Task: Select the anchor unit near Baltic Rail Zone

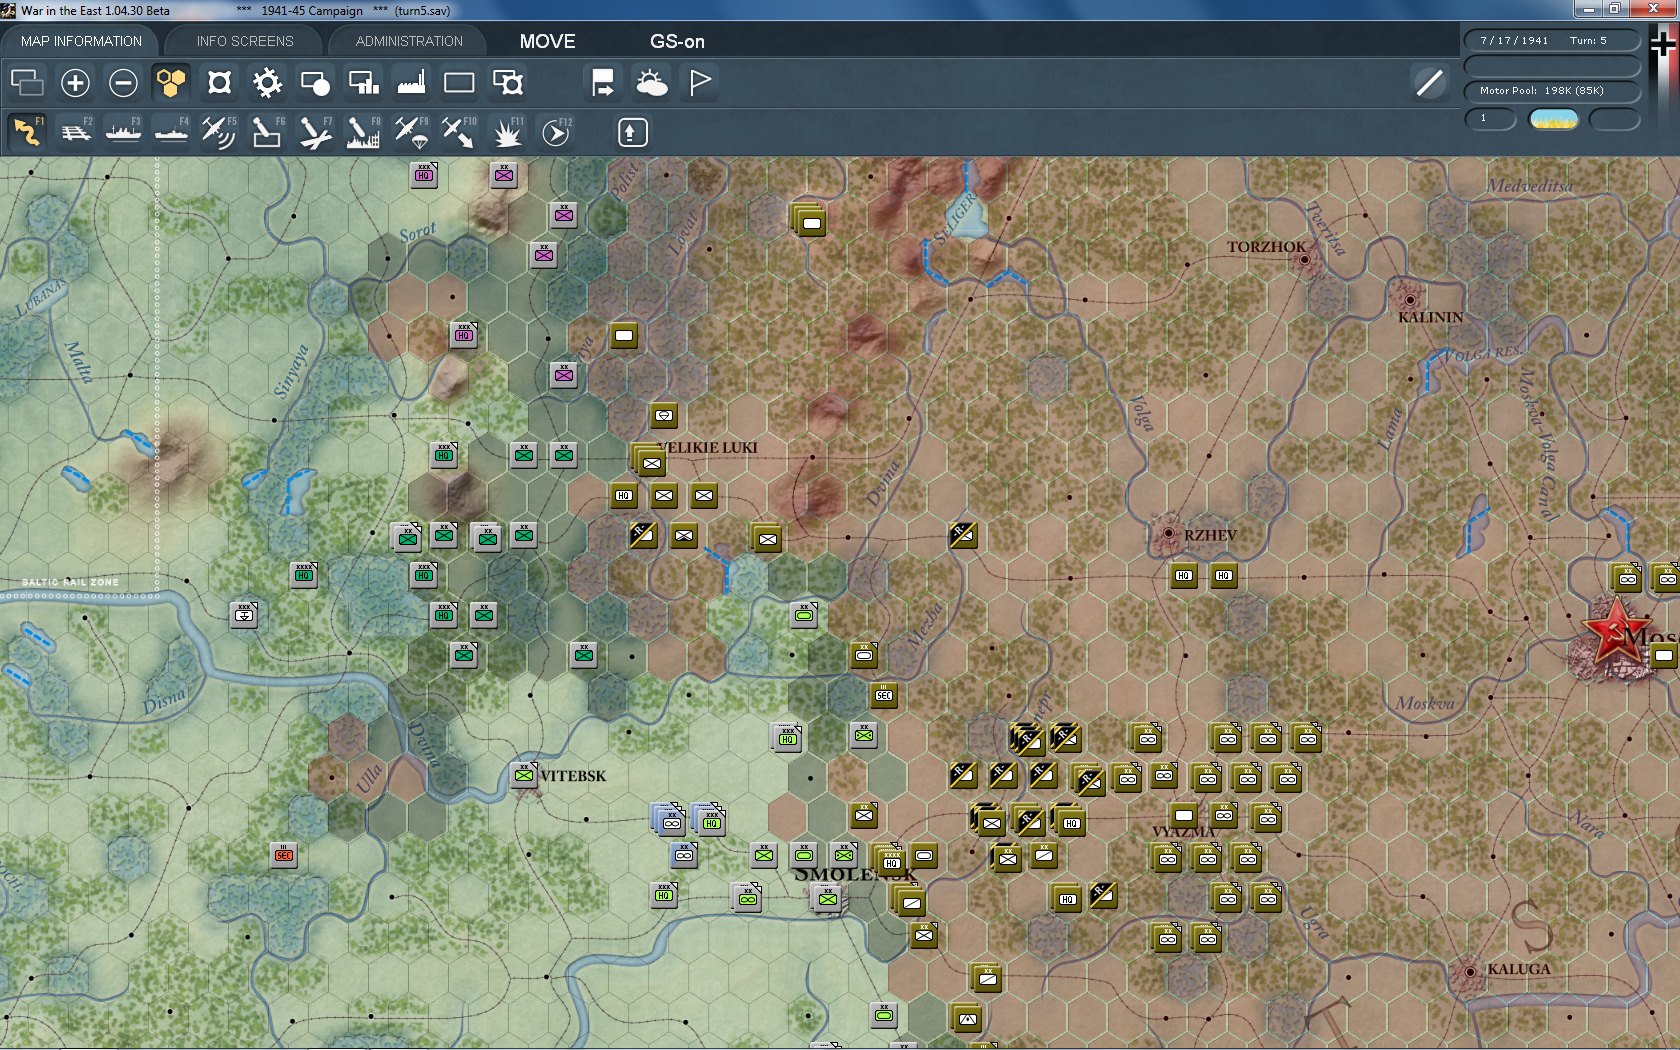Action: pos(244,615)
